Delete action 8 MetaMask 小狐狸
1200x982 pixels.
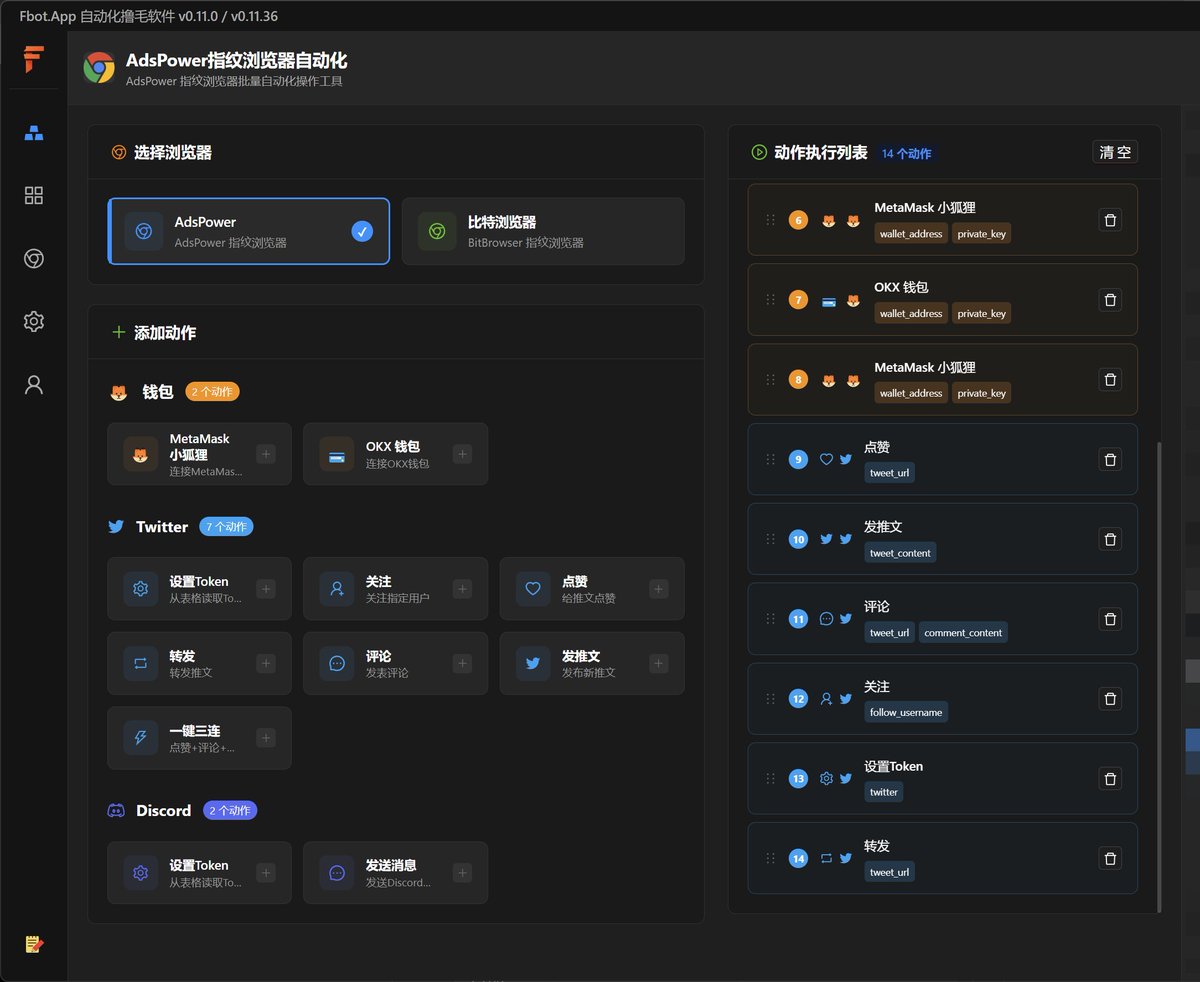pyautogui.click(x=1110, y=379)
